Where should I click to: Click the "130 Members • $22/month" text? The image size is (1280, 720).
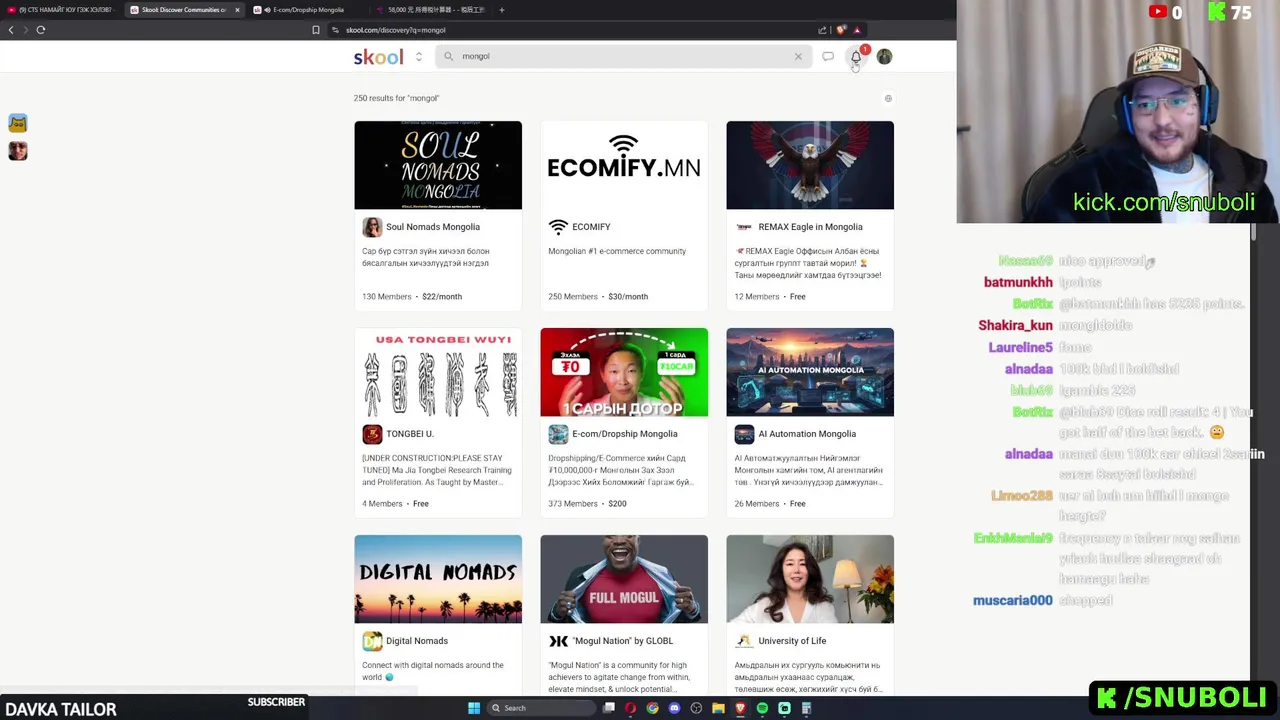412,297
